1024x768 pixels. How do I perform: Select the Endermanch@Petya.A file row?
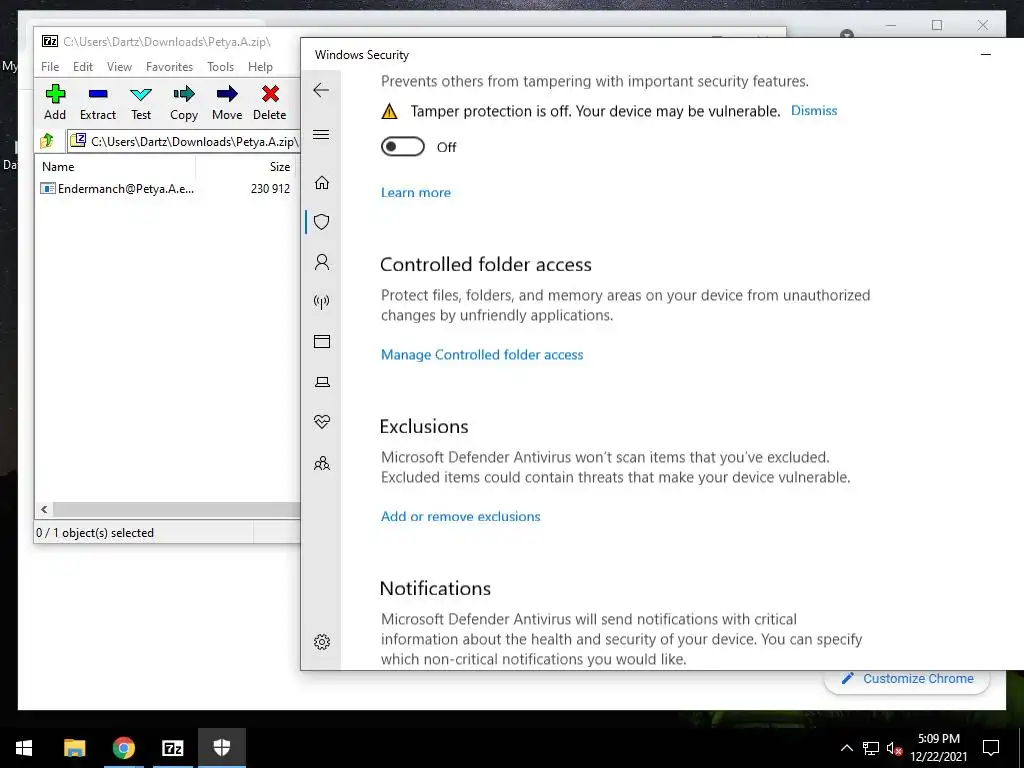point(167,189)
